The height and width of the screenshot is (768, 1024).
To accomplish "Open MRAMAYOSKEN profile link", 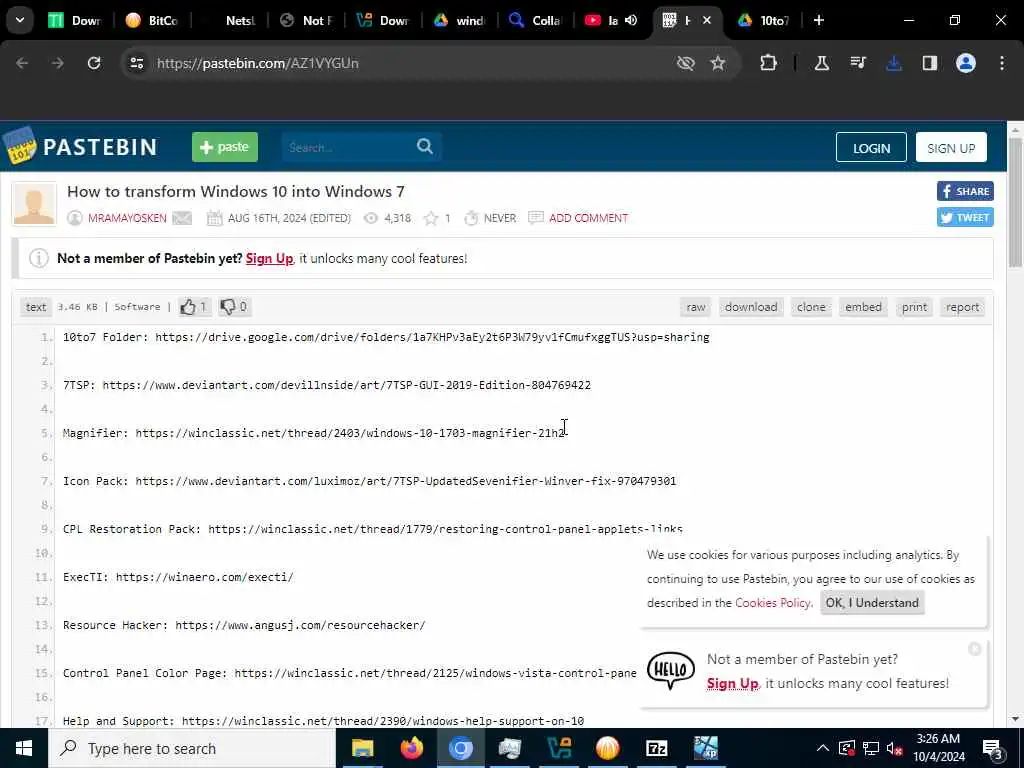I will pyautogui.click(x=127, y=218).
